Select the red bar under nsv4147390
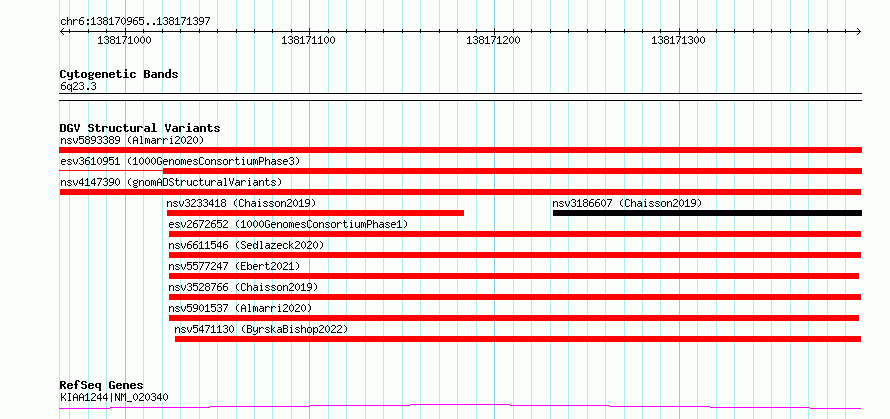Screen dimensions: 890x419 tap(460, 192)
